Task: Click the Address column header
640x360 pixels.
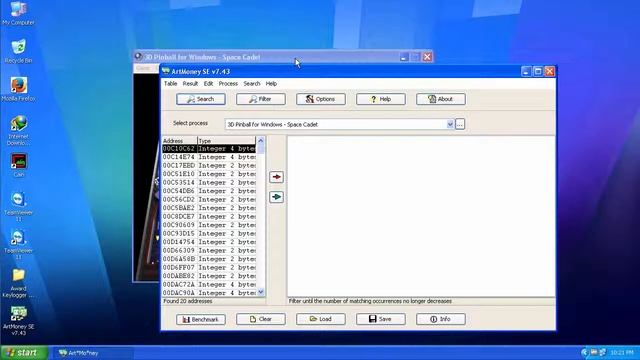Action: tap(180, 140)
